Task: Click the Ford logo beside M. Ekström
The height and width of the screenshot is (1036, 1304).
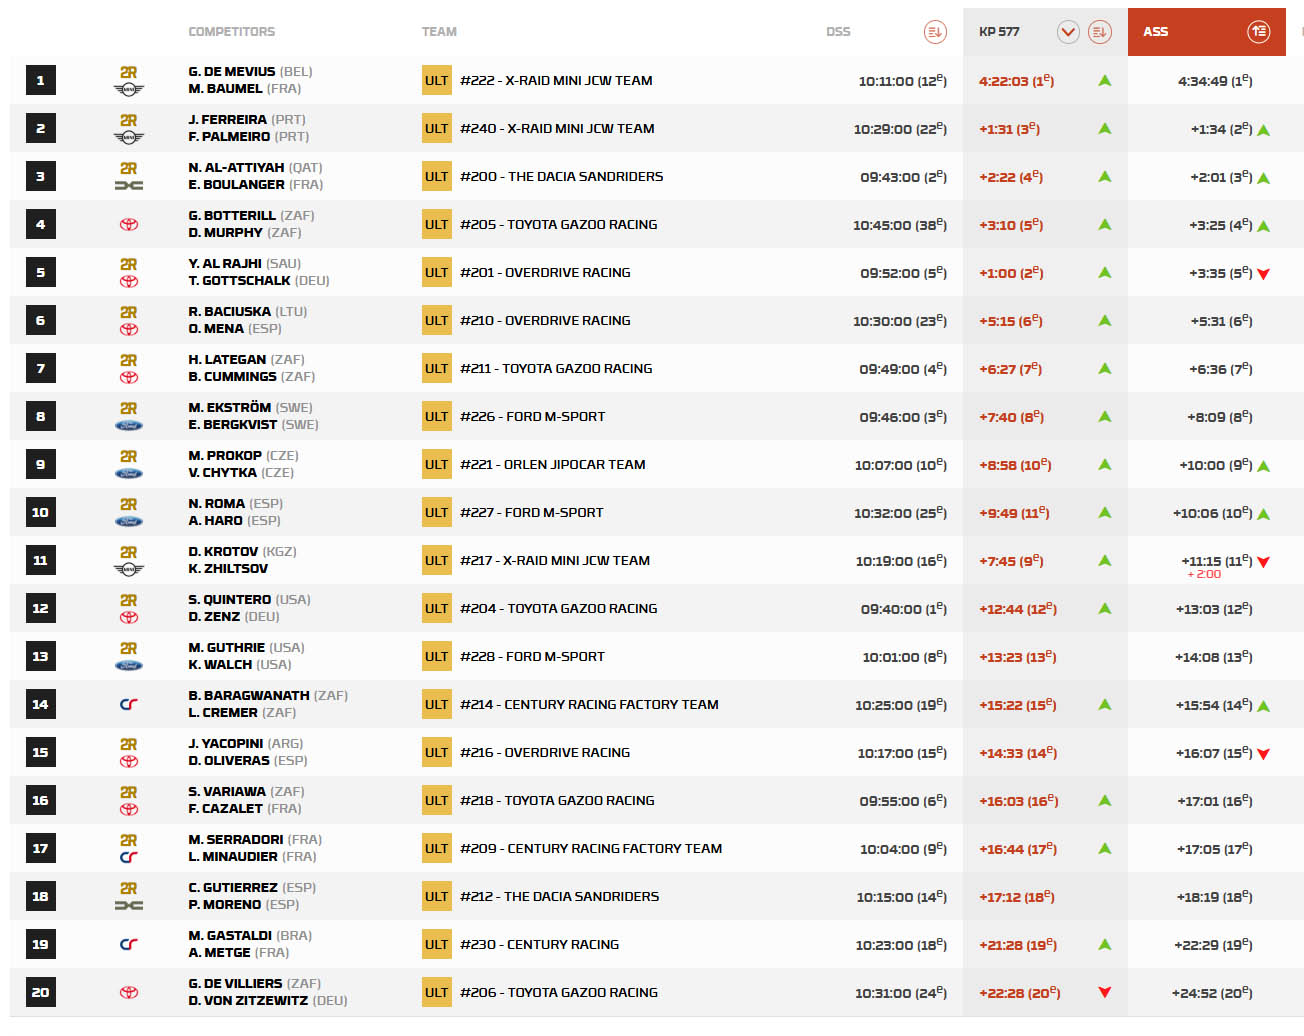Action: 129,425
